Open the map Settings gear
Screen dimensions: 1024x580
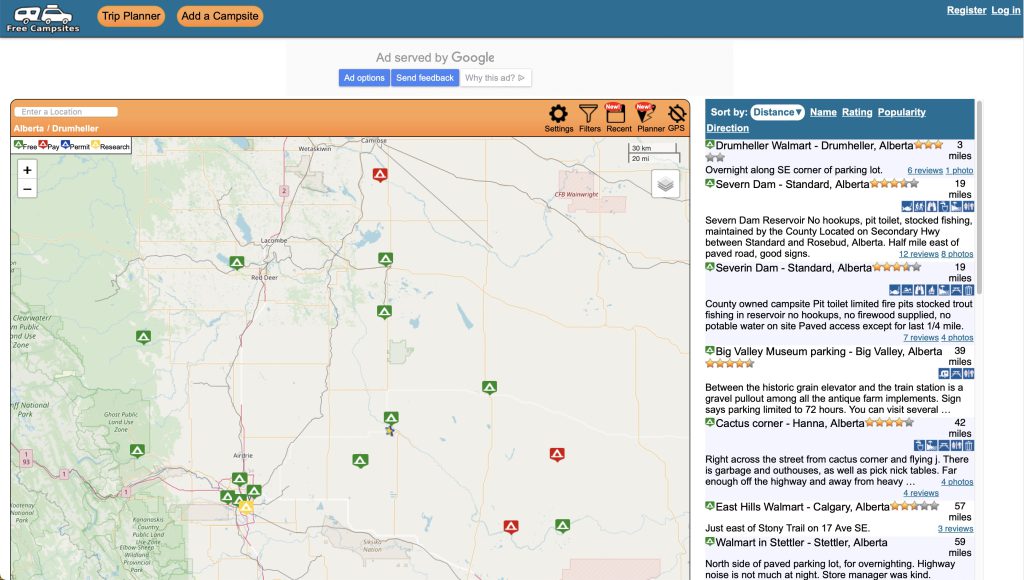558,115
